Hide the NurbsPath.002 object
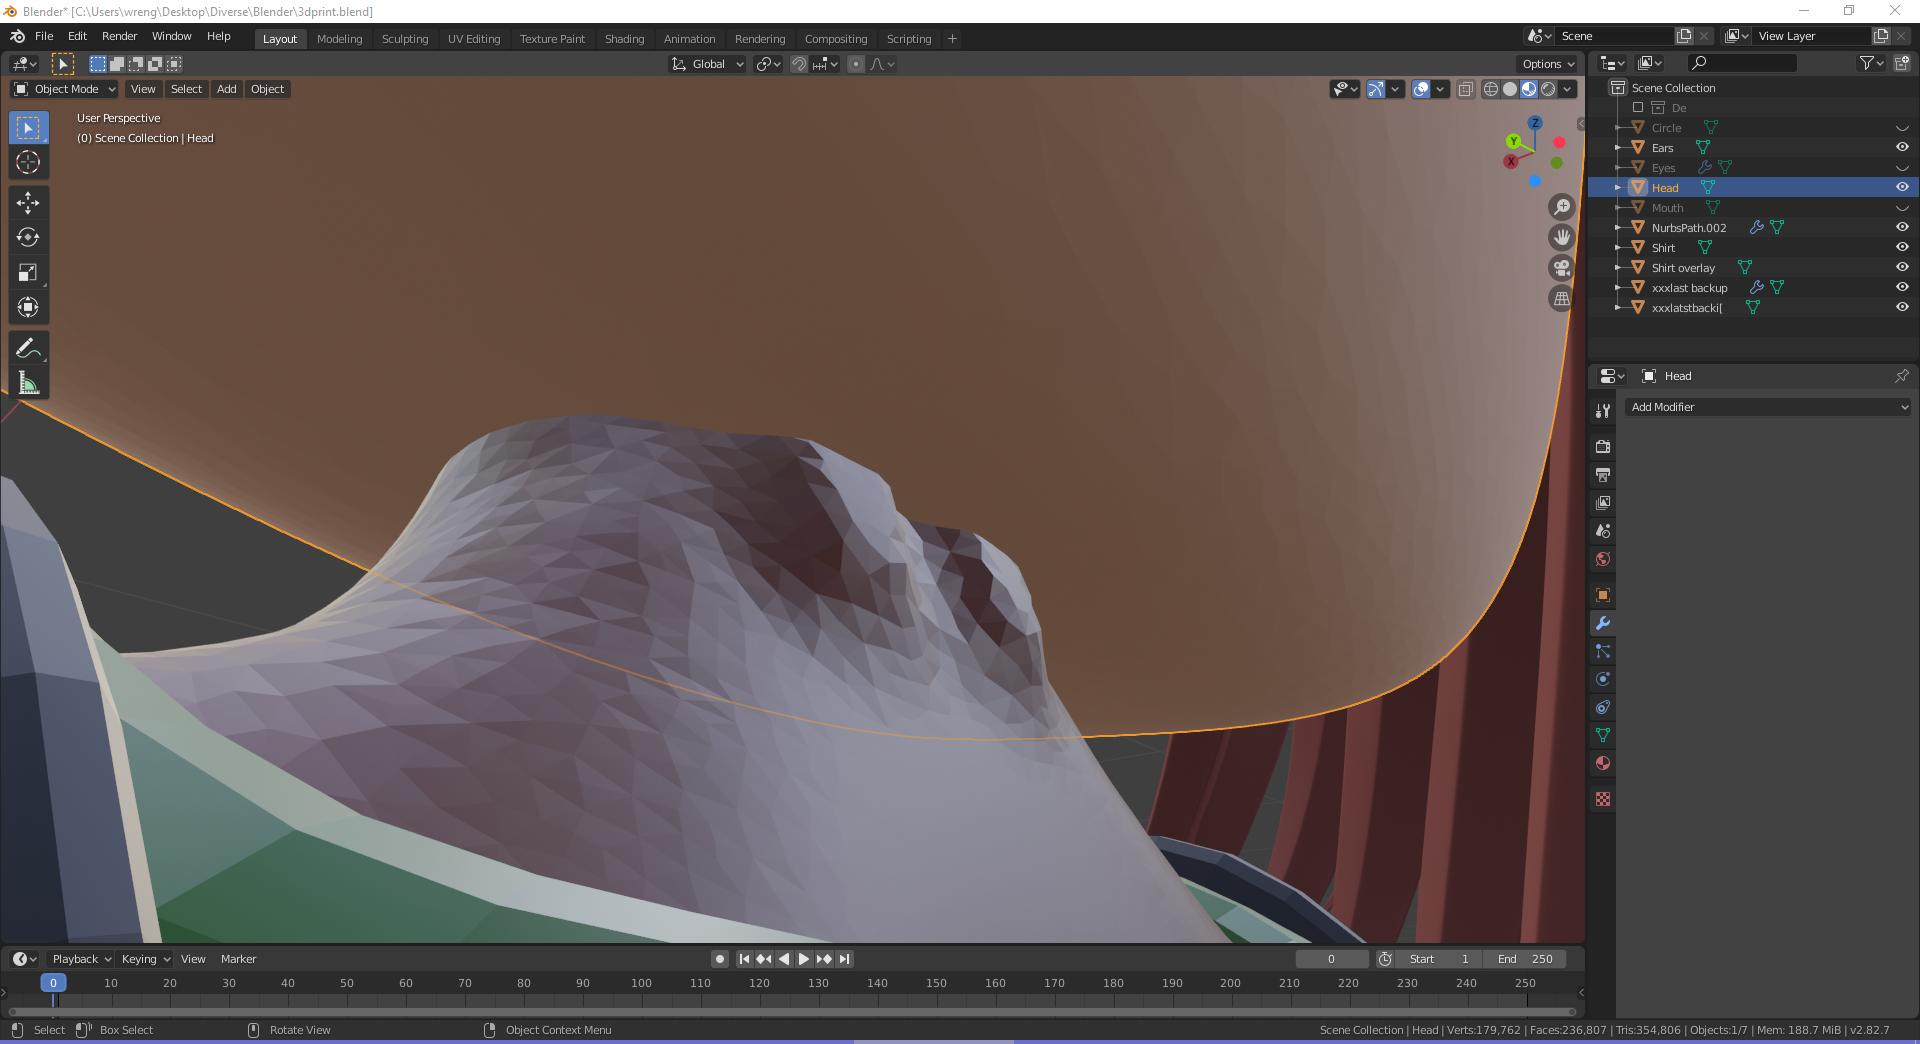 [1902, 227]
